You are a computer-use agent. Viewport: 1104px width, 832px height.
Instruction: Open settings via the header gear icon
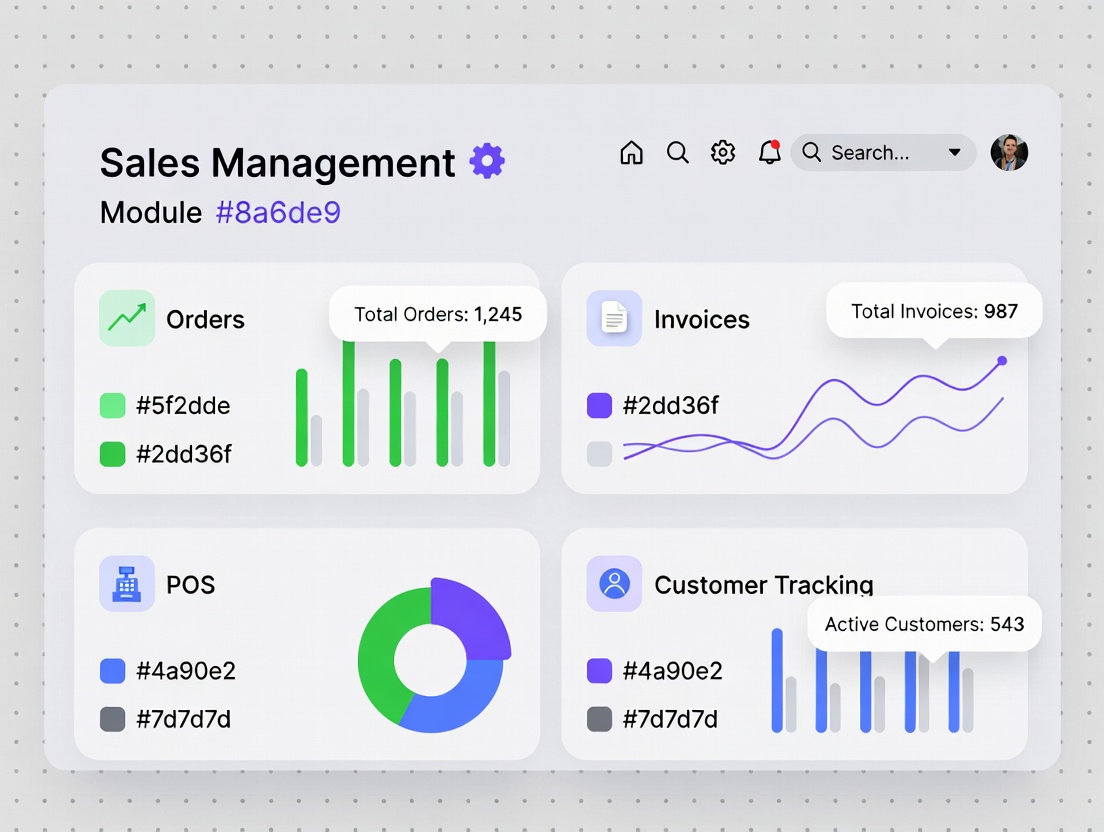click(x=723, y=152)
